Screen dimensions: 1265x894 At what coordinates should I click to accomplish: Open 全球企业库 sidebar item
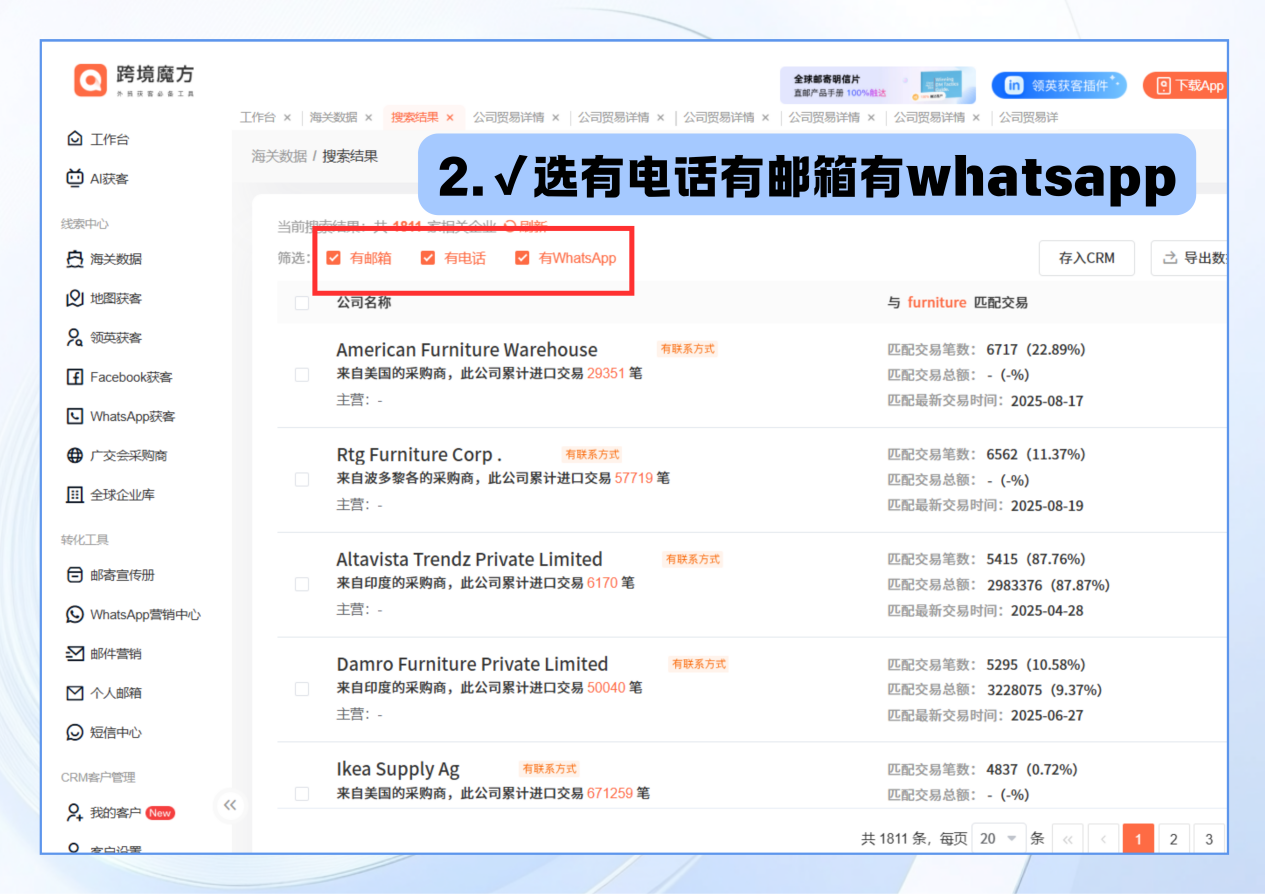pos(111,495)
